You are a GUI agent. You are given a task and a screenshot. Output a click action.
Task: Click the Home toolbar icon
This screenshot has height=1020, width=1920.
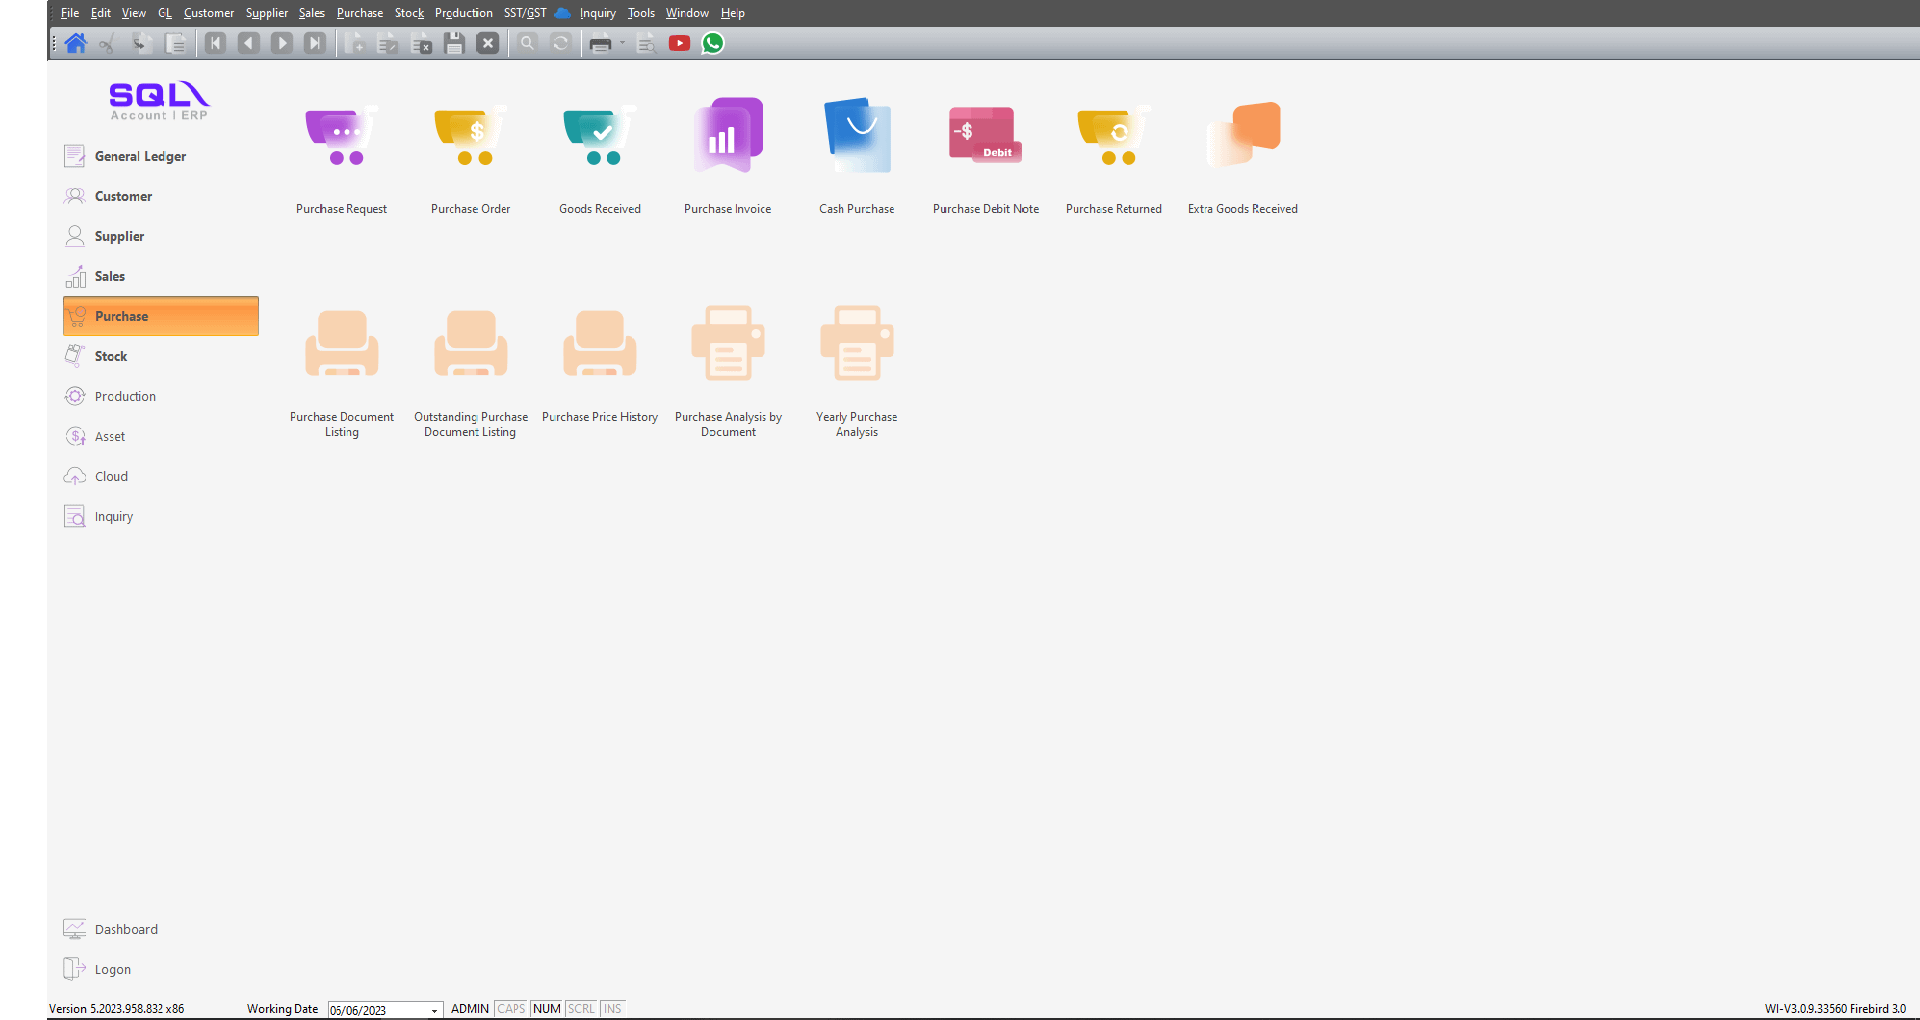(x=76, y=43)
